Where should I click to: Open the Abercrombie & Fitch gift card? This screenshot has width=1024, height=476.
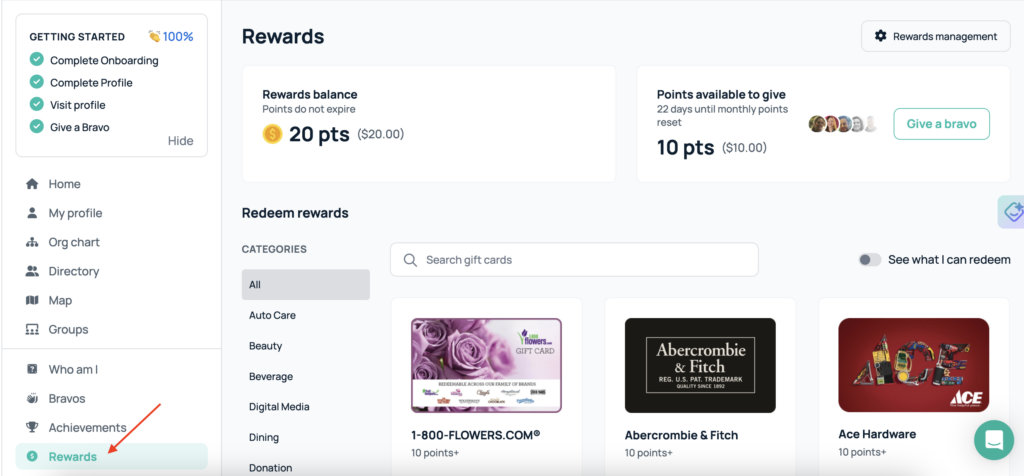[x=700, y=365]
